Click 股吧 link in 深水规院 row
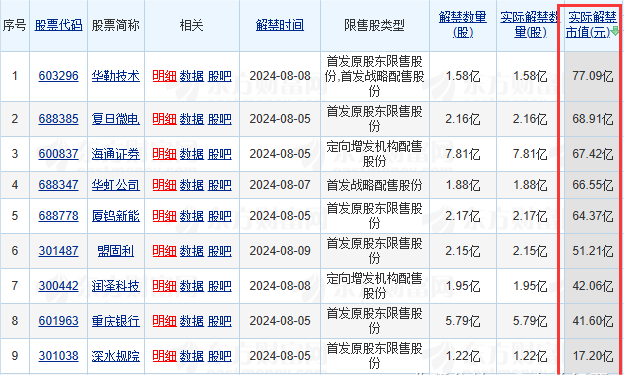Image resolution: width=624 pixels, height=375 pixels. pos(220,356)
